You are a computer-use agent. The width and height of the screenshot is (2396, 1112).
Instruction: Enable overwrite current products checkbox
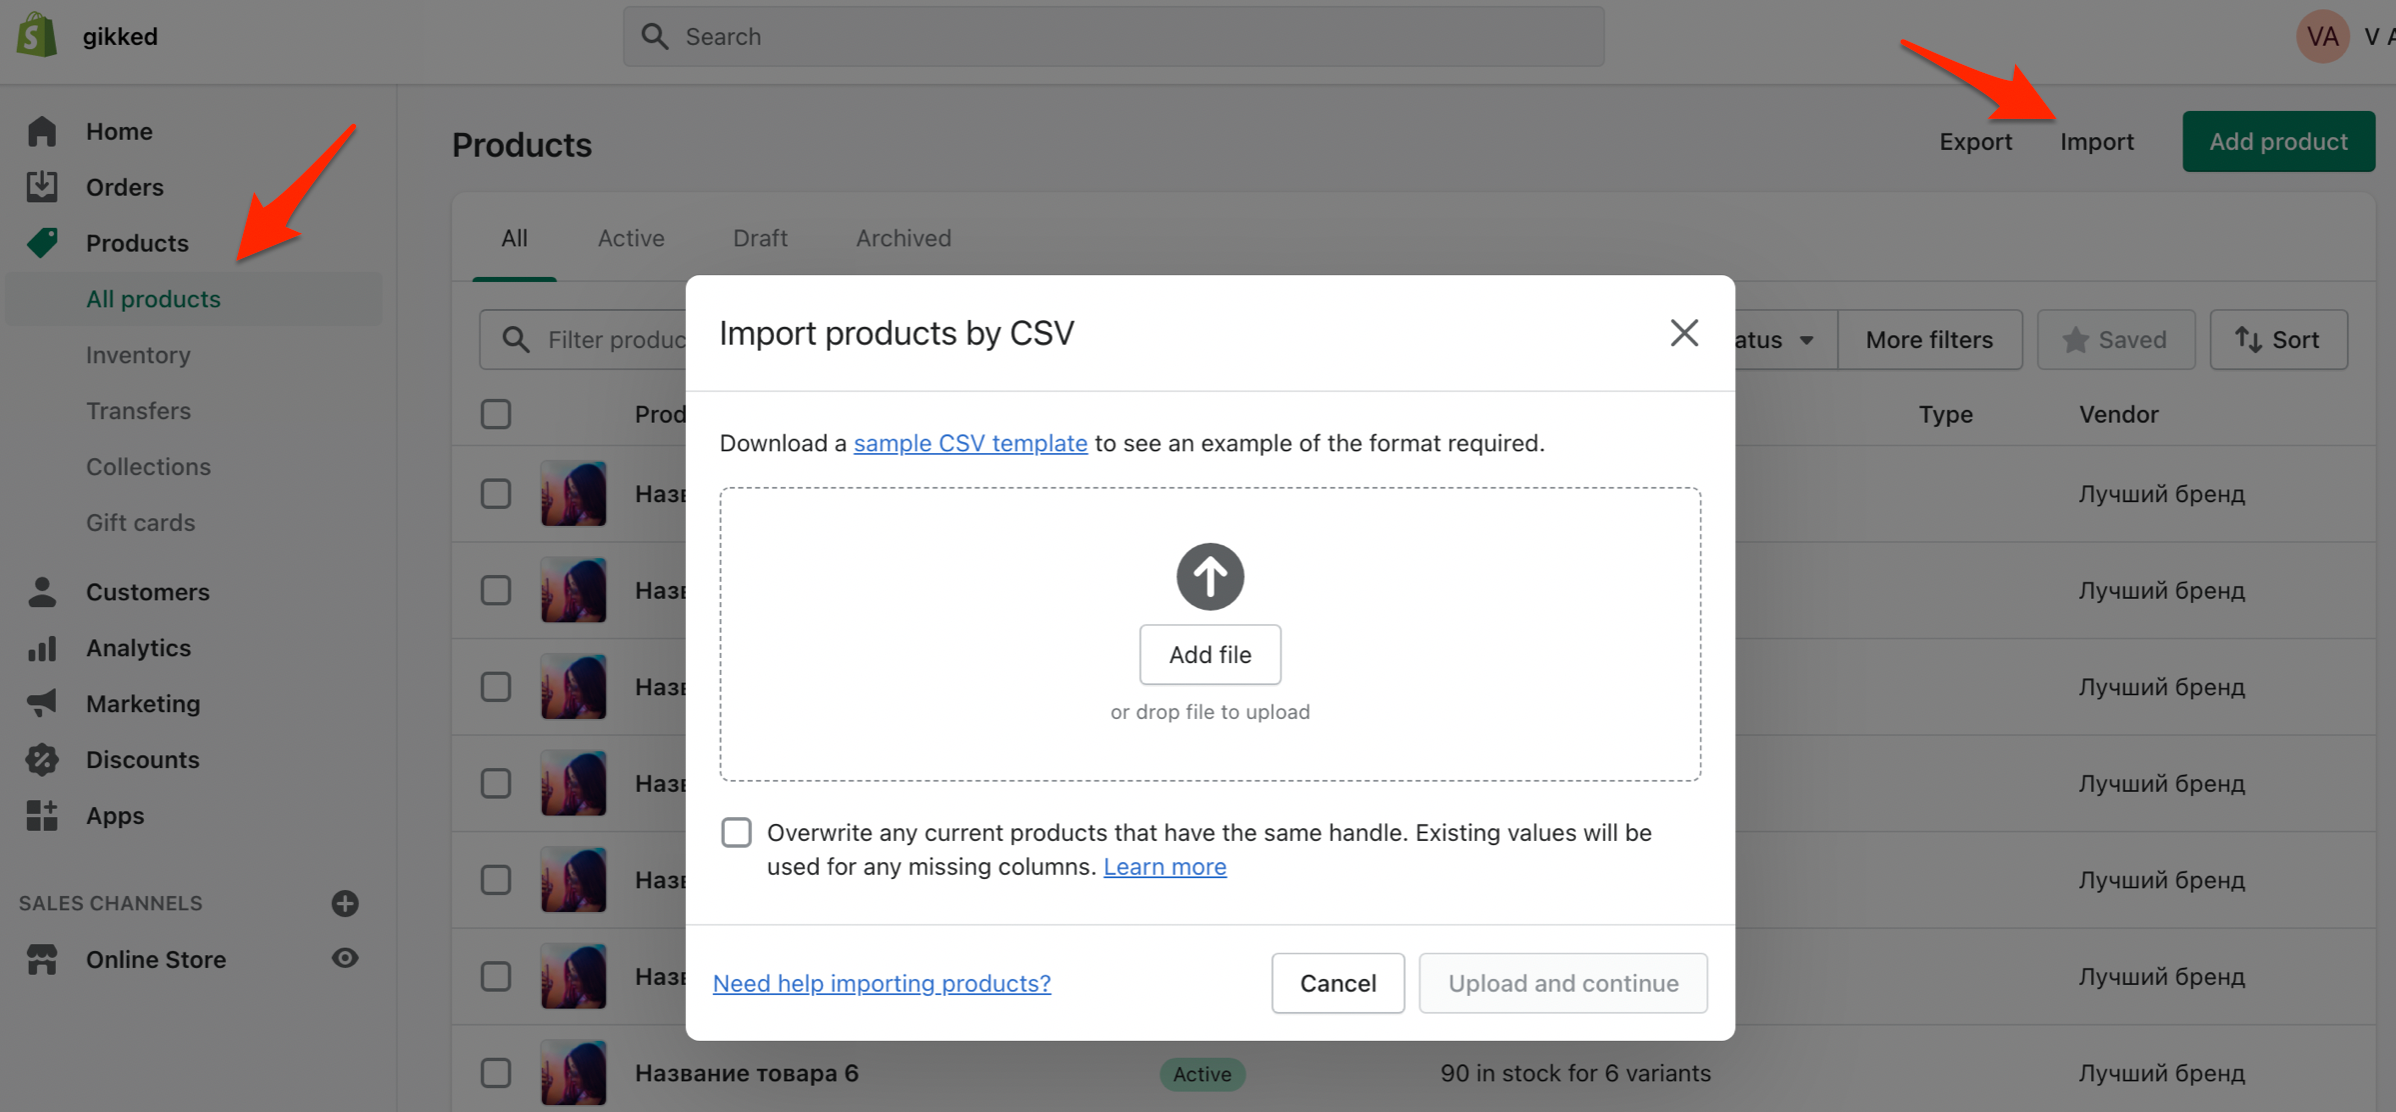(737, 832)
